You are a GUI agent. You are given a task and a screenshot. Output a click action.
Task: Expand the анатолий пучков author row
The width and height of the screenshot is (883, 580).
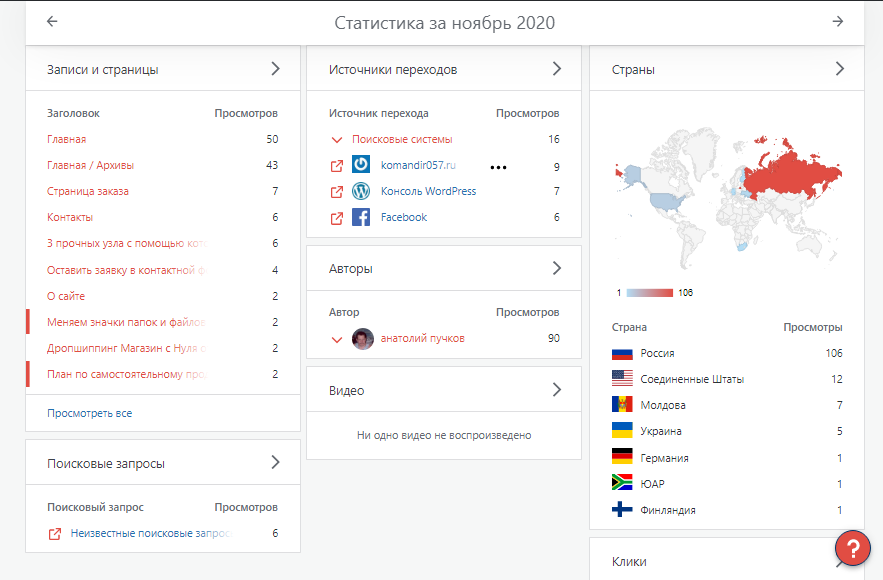click(x=337, y=340)
